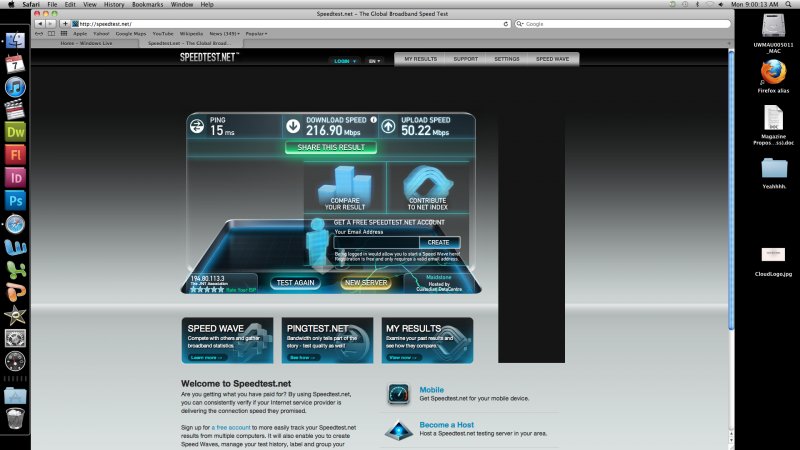800x450 pixels.
Task: Reload page with the refresh icon
Action: [506, 24]
